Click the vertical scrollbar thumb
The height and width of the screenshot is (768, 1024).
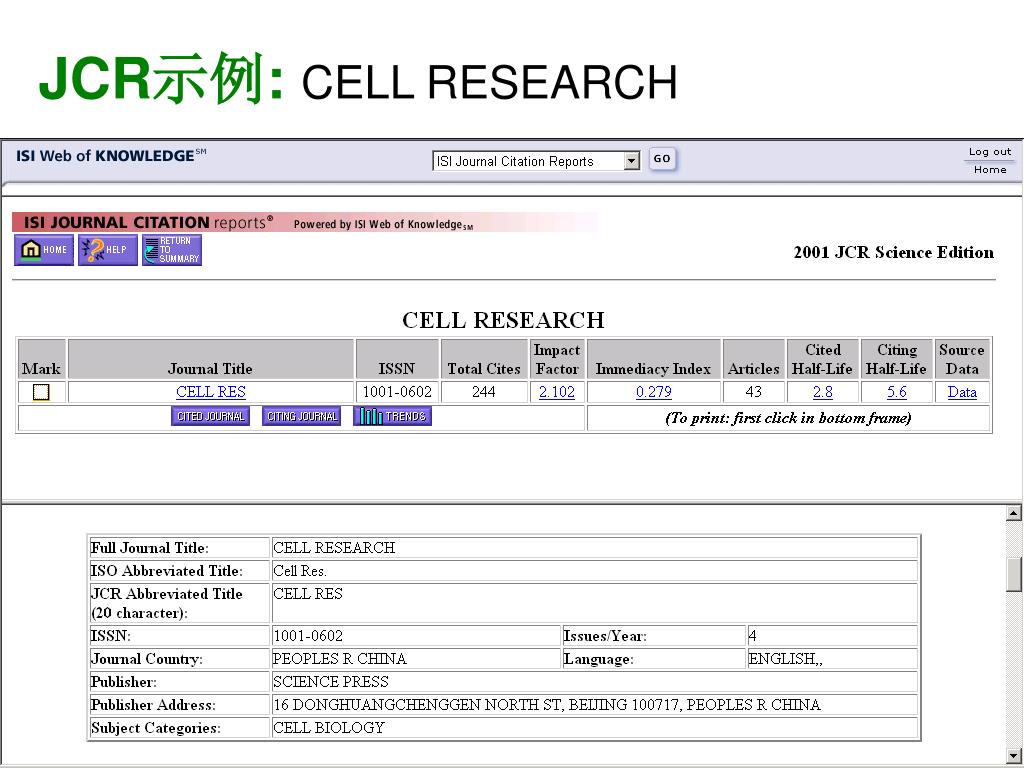pyautogui.click(x=1014, y=575)
